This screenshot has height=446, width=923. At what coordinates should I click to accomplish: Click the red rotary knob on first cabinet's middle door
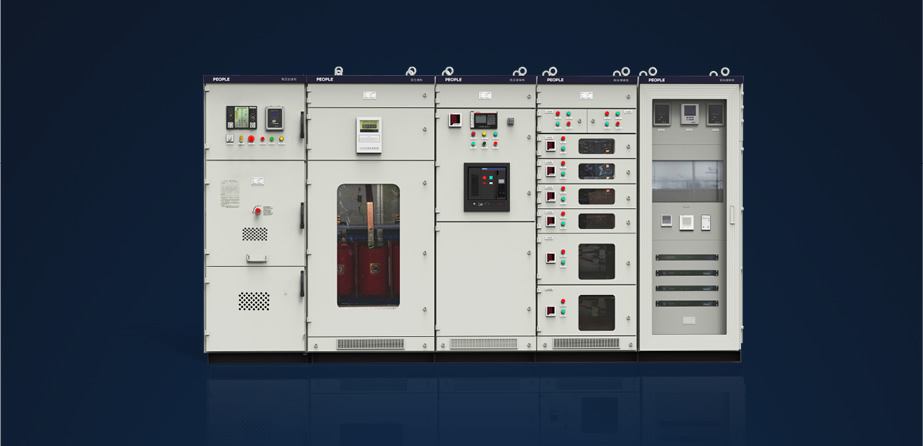(x=257, y=209)
